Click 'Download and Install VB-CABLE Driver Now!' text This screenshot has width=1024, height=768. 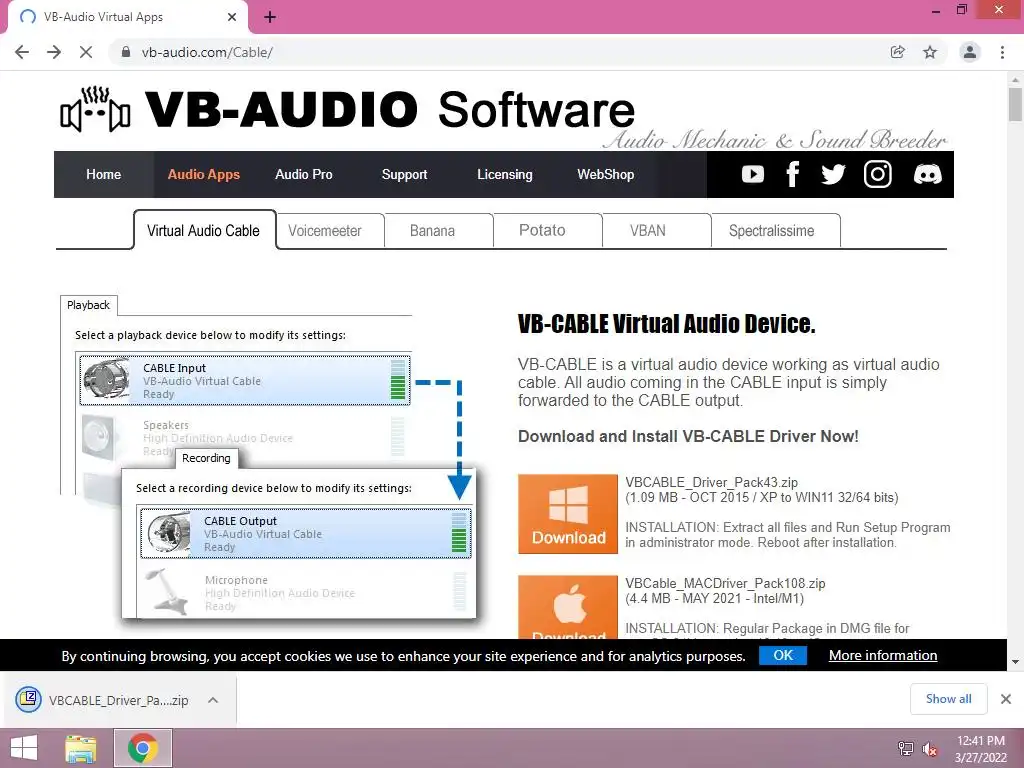(x=688, y=436)
